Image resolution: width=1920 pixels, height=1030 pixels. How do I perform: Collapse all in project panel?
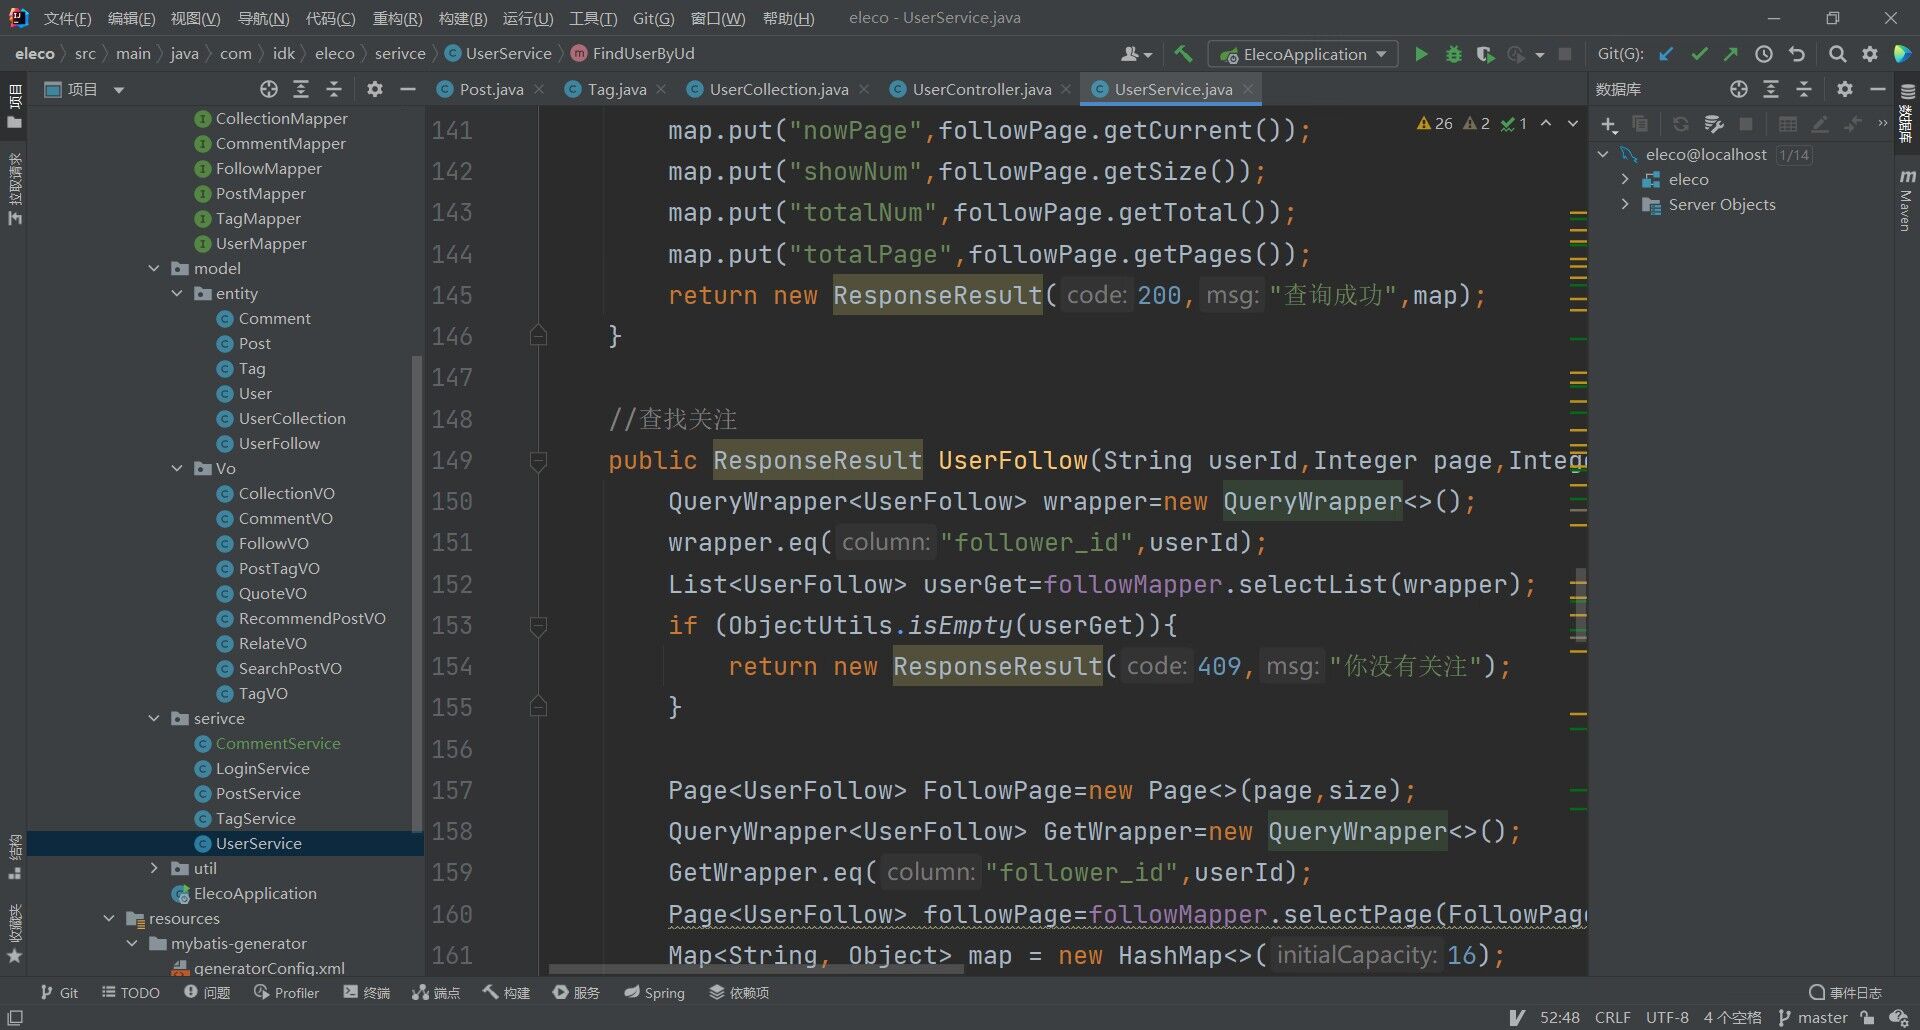[x=334, y=89]
